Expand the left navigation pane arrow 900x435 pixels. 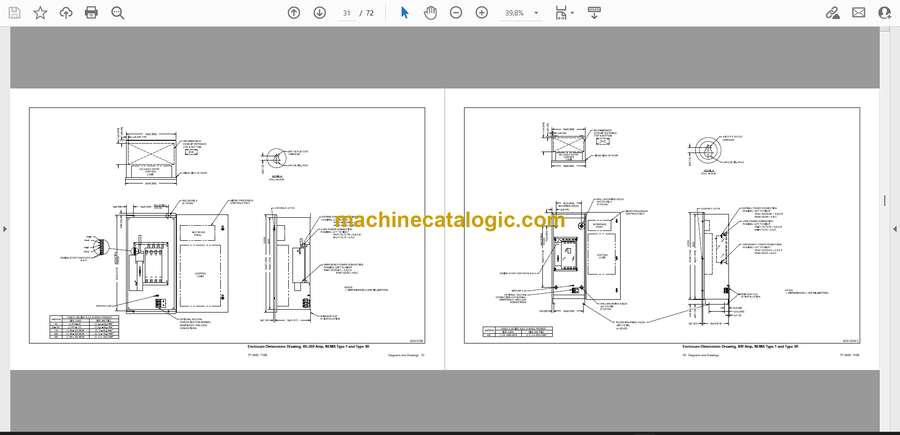[x=5, y=229]
